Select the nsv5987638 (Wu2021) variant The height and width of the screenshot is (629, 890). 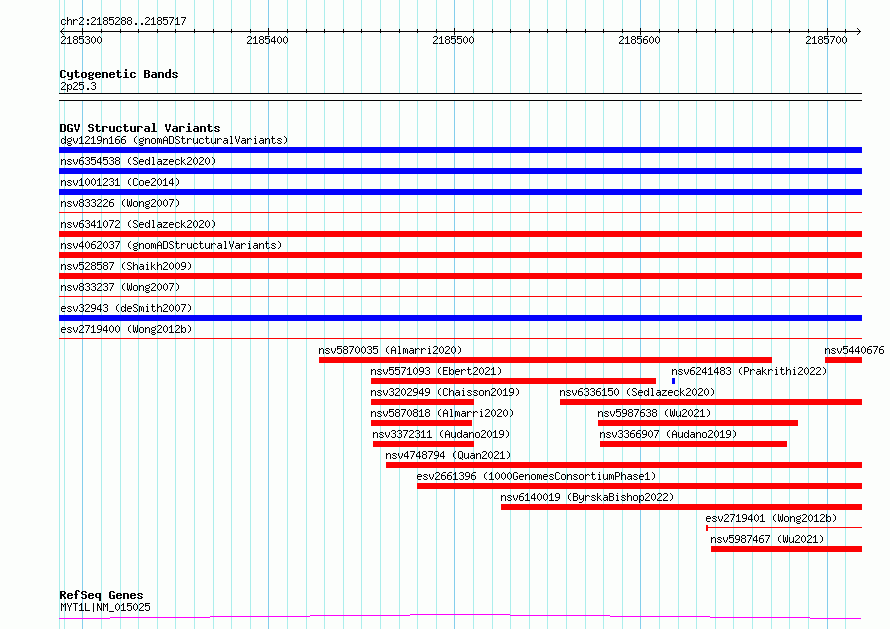click(x=654, y=413)
